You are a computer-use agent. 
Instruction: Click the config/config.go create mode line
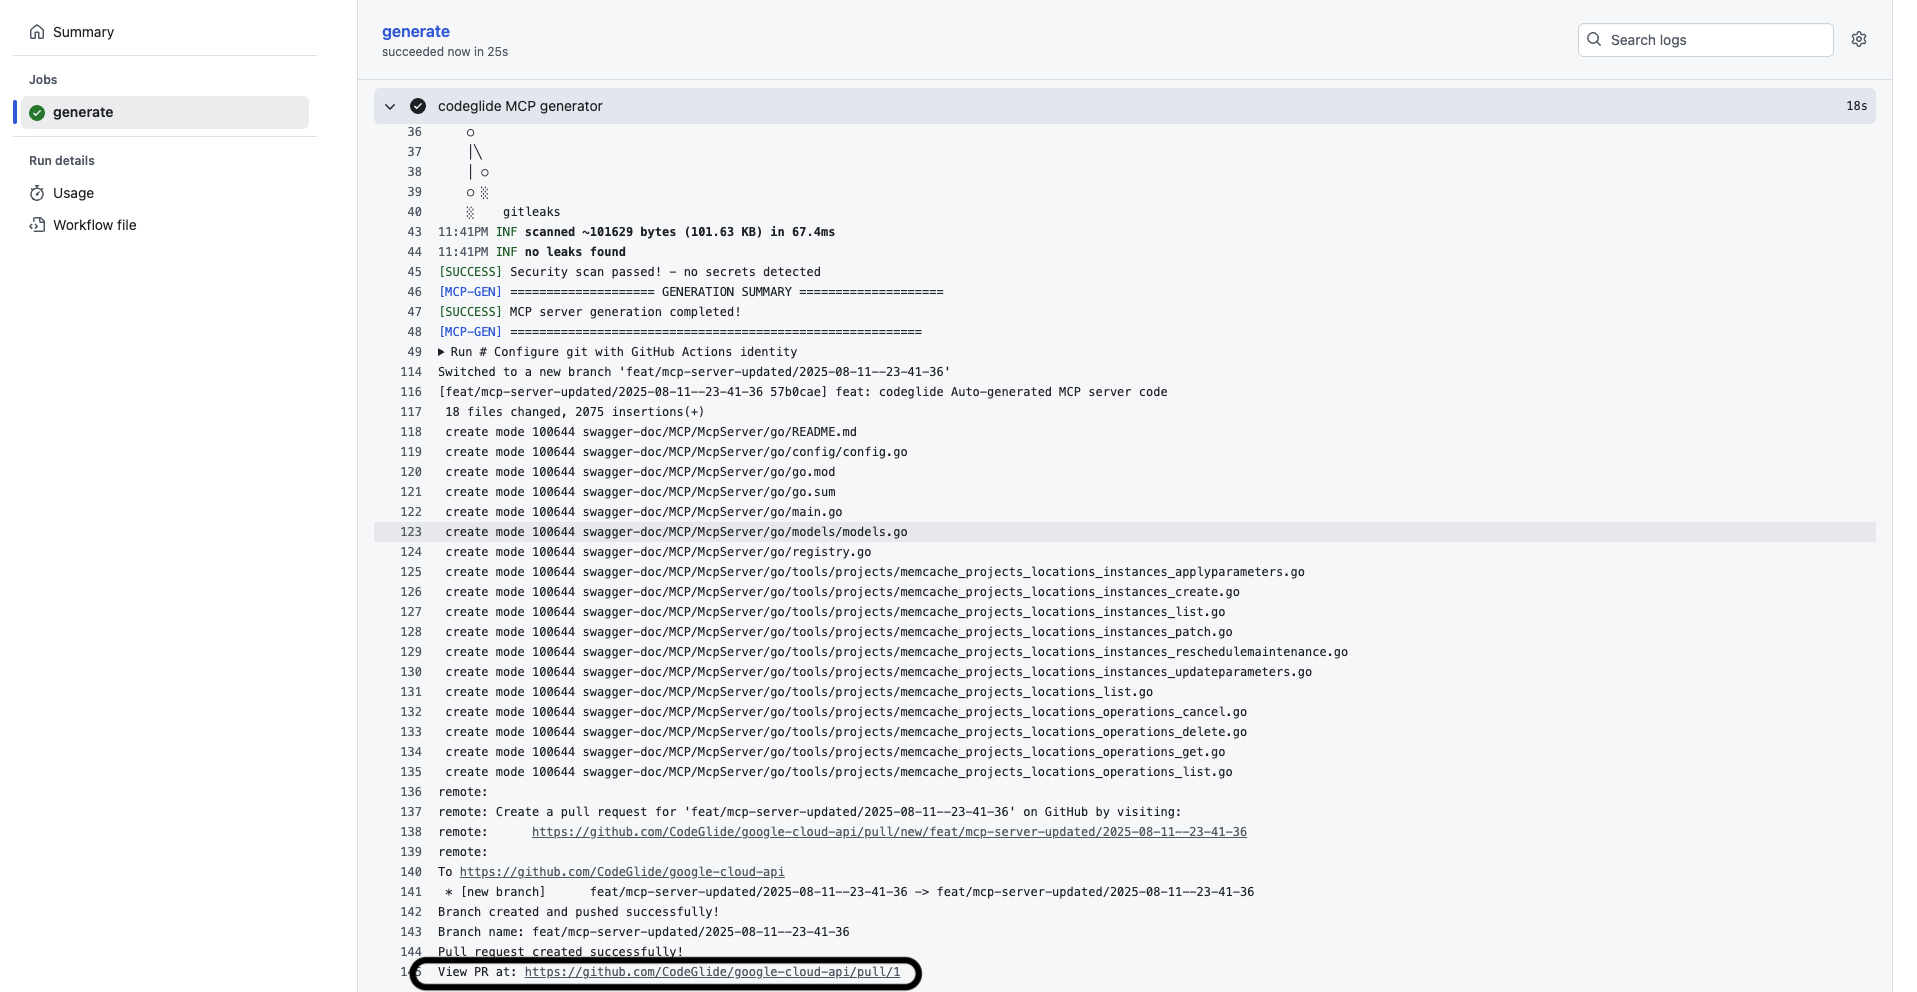pos(676,452)
